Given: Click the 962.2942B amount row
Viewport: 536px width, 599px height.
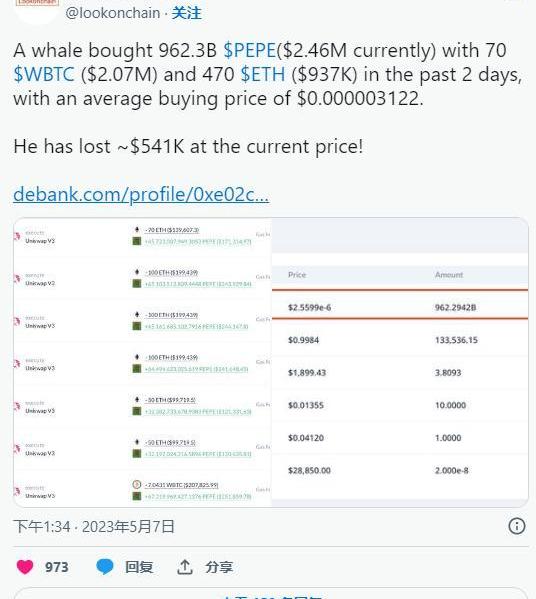Looking at the screenshot, I should 400,307.
